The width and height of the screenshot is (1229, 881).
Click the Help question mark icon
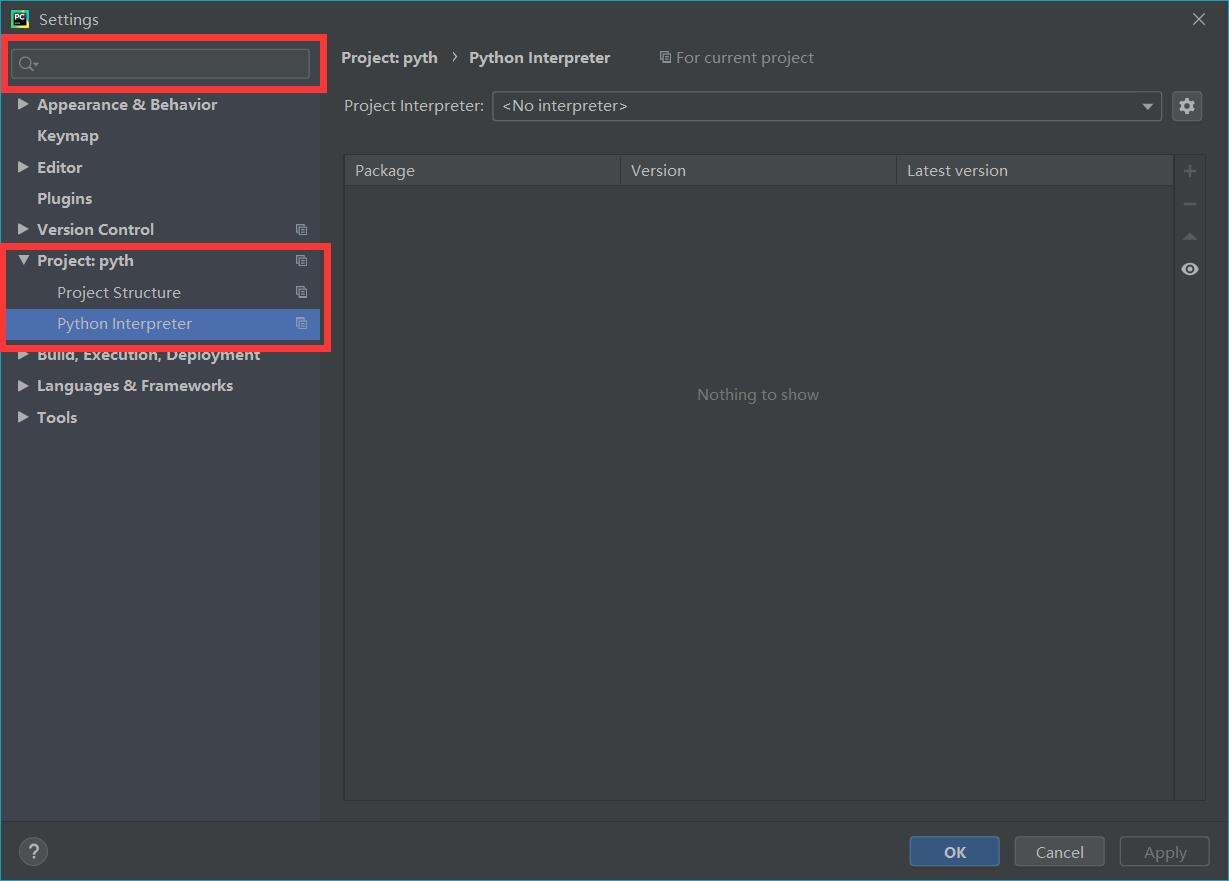(x=33, y=851)
